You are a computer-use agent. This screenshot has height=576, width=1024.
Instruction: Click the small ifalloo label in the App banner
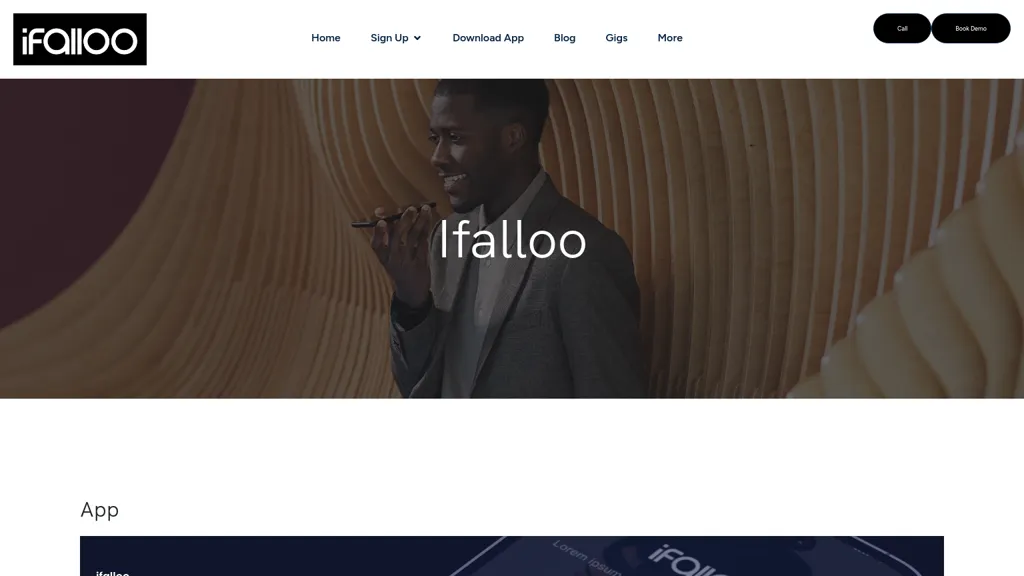point(112,573)
